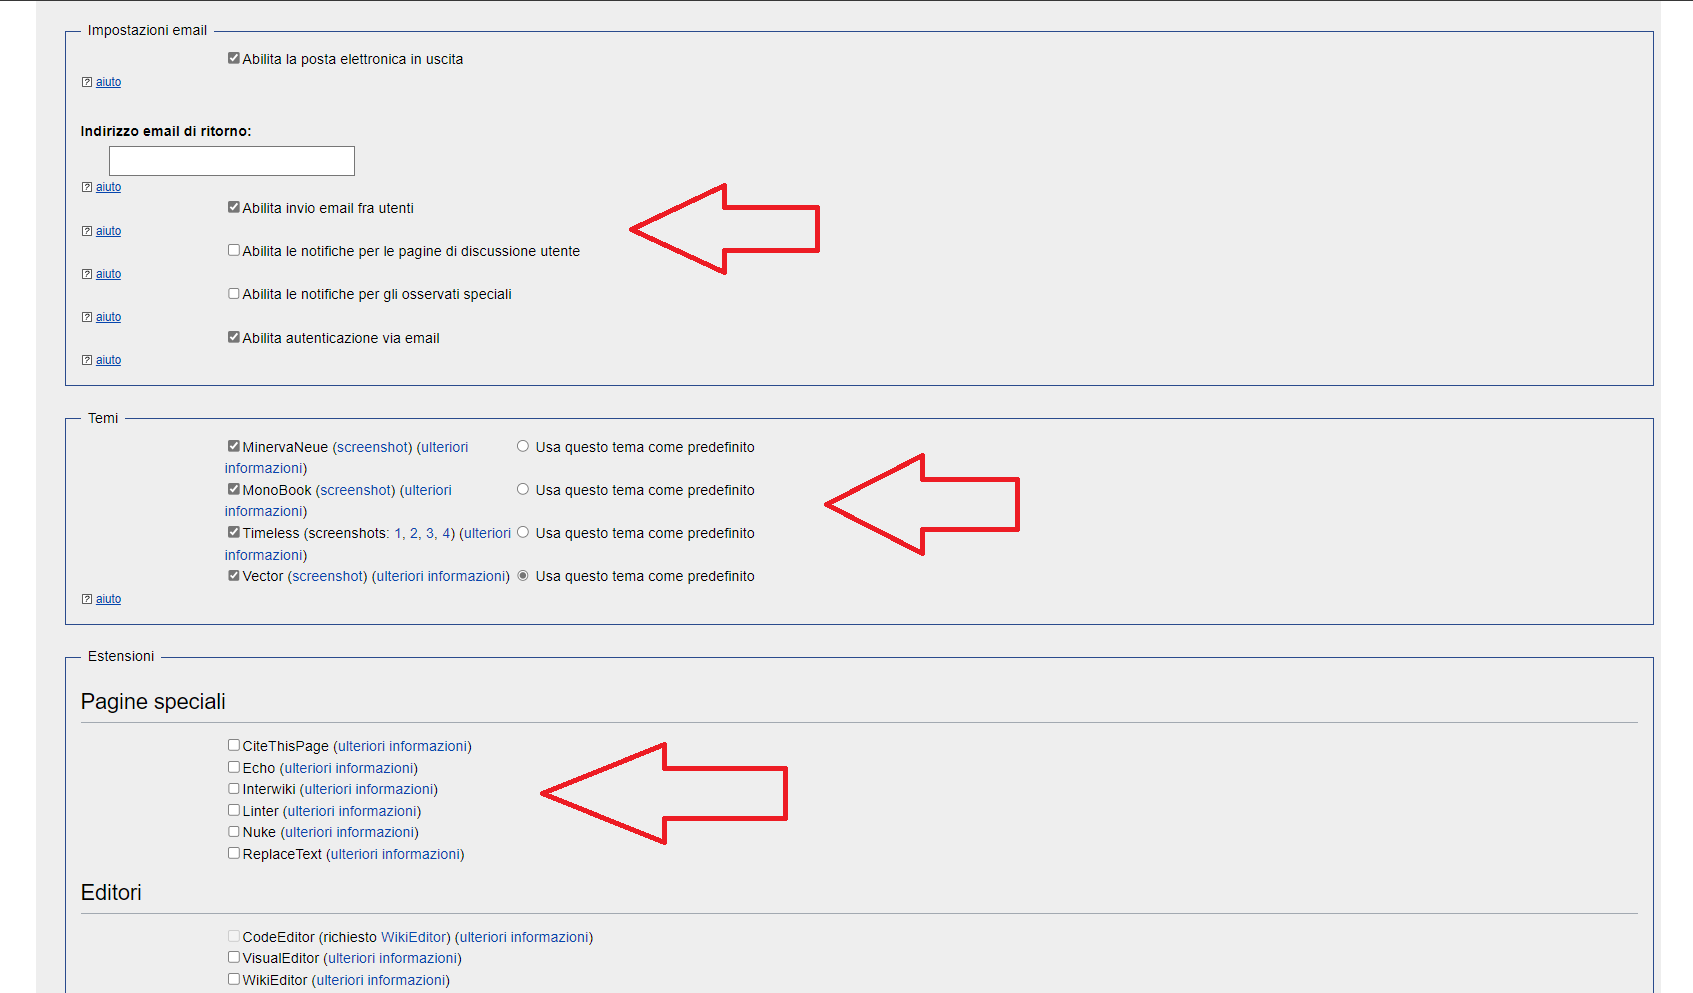Open aiuto link in the Temi section
This screenshot has width=1693, height=993.
click(108, 599)
